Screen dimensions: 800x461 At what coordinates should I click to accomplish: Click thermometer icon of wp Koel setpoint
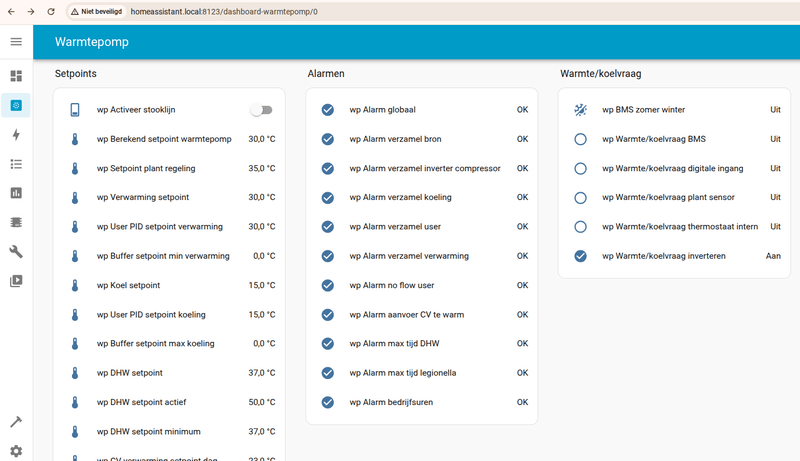pyautogui.click(x=75, y=286)
